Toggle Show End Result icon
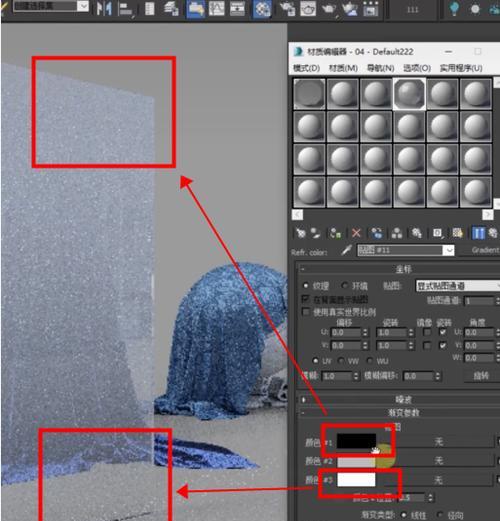 tap(478, 233)
